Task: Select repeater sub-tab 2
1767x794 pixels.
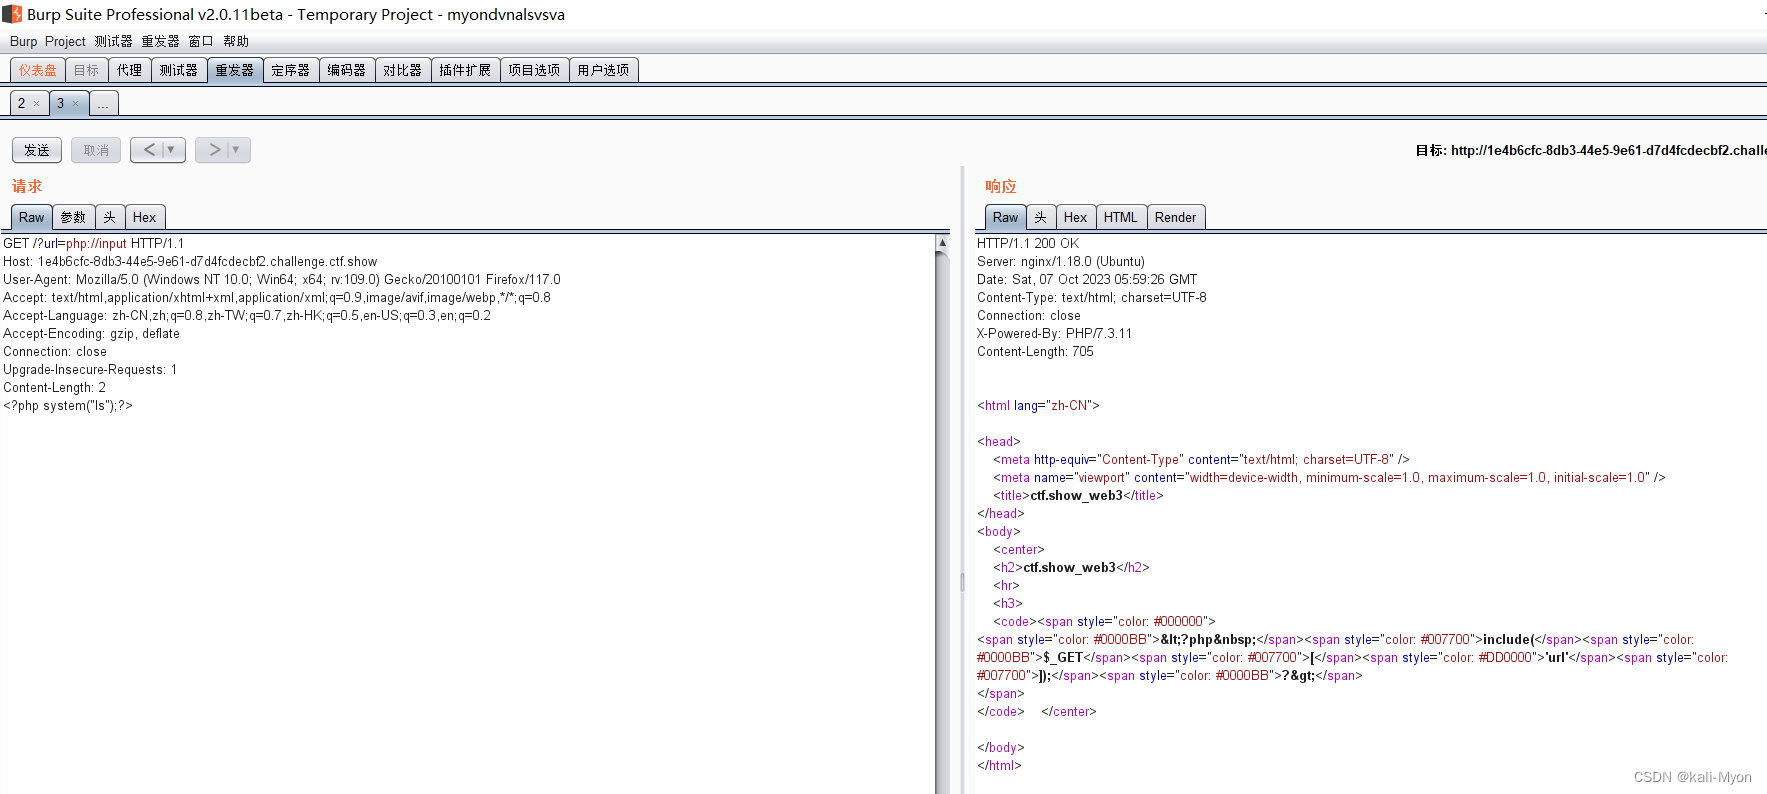Action: coord(21,103)
